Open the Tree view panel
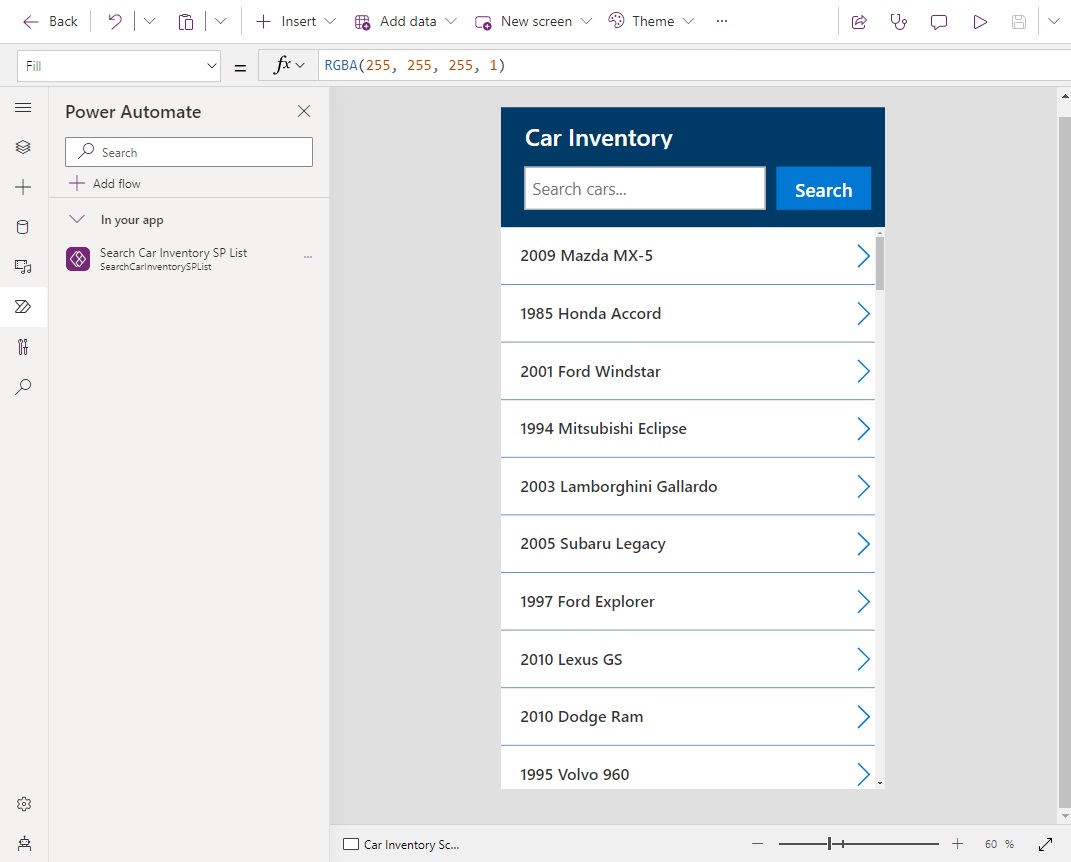Image resolution: width=1071 pixels, height=862 pixels. [24, 146]
